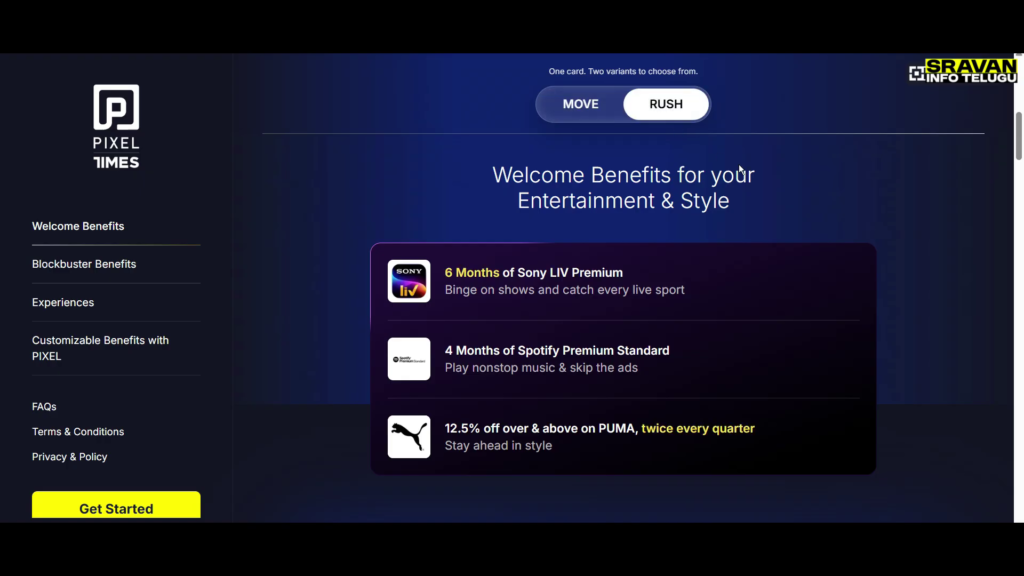Go to Blockbuster Benefits section
The height and width of the screenshot is (576, 1024).
coord(84,264)
